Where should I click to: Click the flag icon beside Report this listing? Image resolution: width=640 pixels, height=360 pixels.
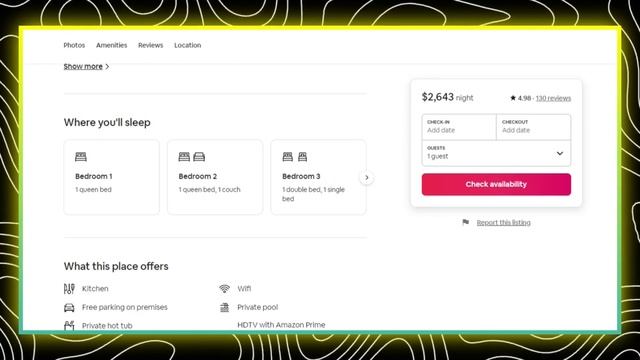(465, 222)
